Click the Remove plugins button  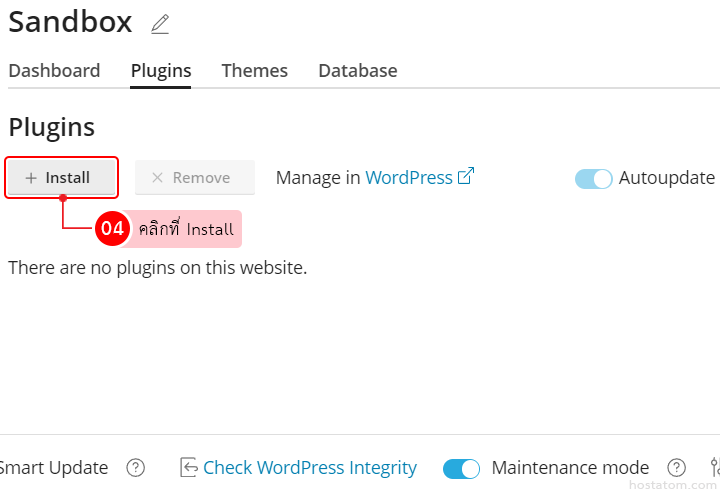195,178
